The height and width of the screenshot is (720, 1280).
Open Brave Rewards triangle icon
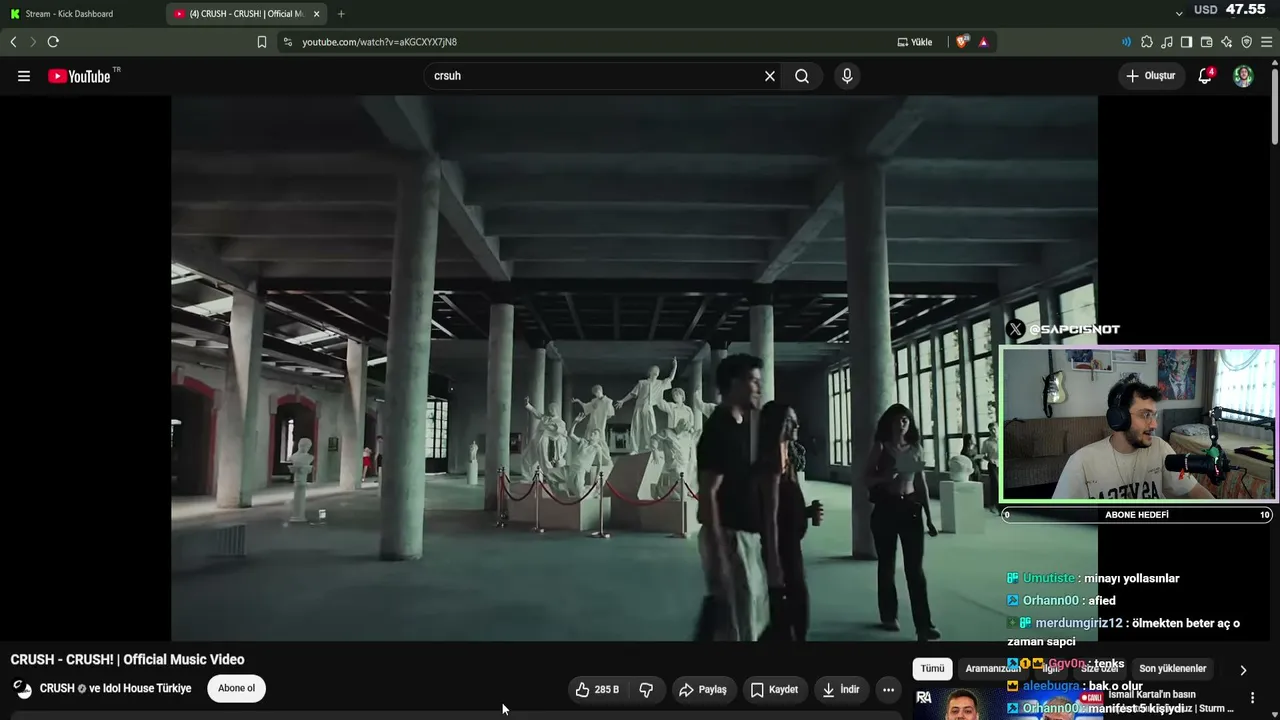(984, 42)
